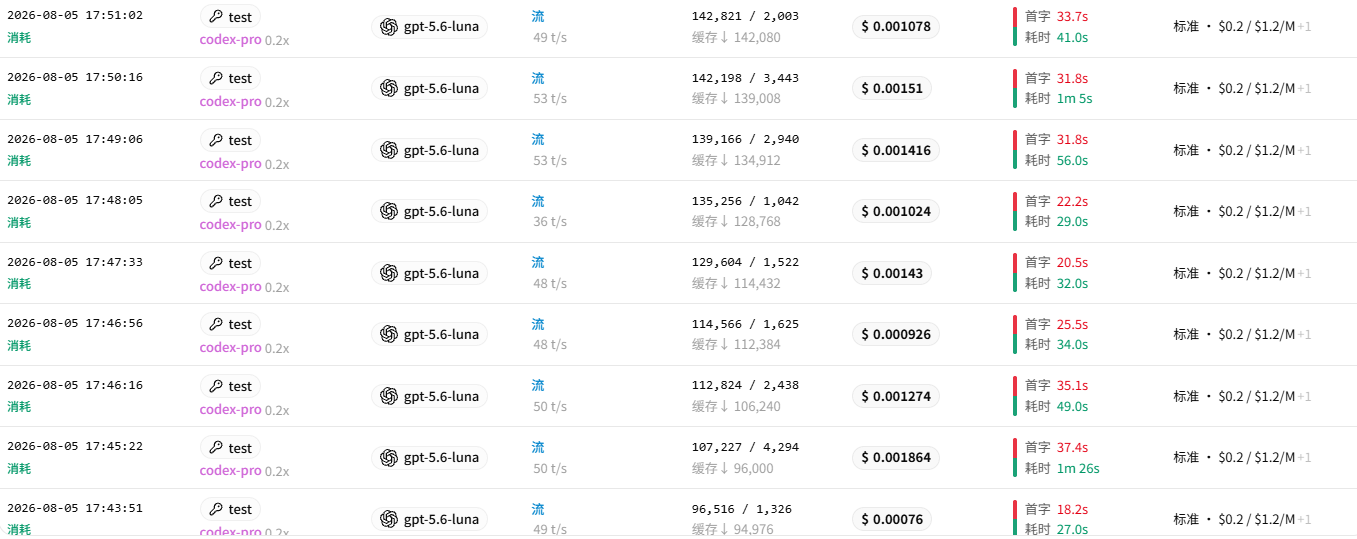The image size is (1357, 539).
Task: Click the +1 pricing extra in the 17:45:22 row
Action: point(1304,457)
